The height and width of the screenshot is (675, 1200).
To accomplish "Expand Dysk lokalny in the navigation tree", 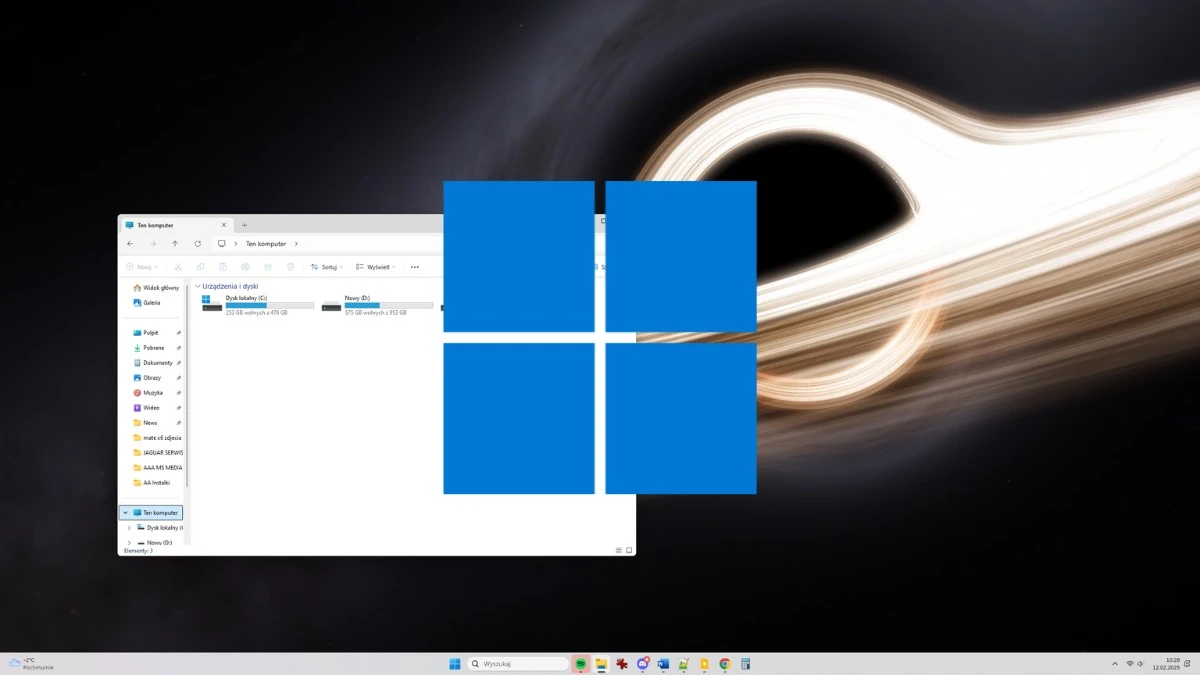I will pos(129,527).
